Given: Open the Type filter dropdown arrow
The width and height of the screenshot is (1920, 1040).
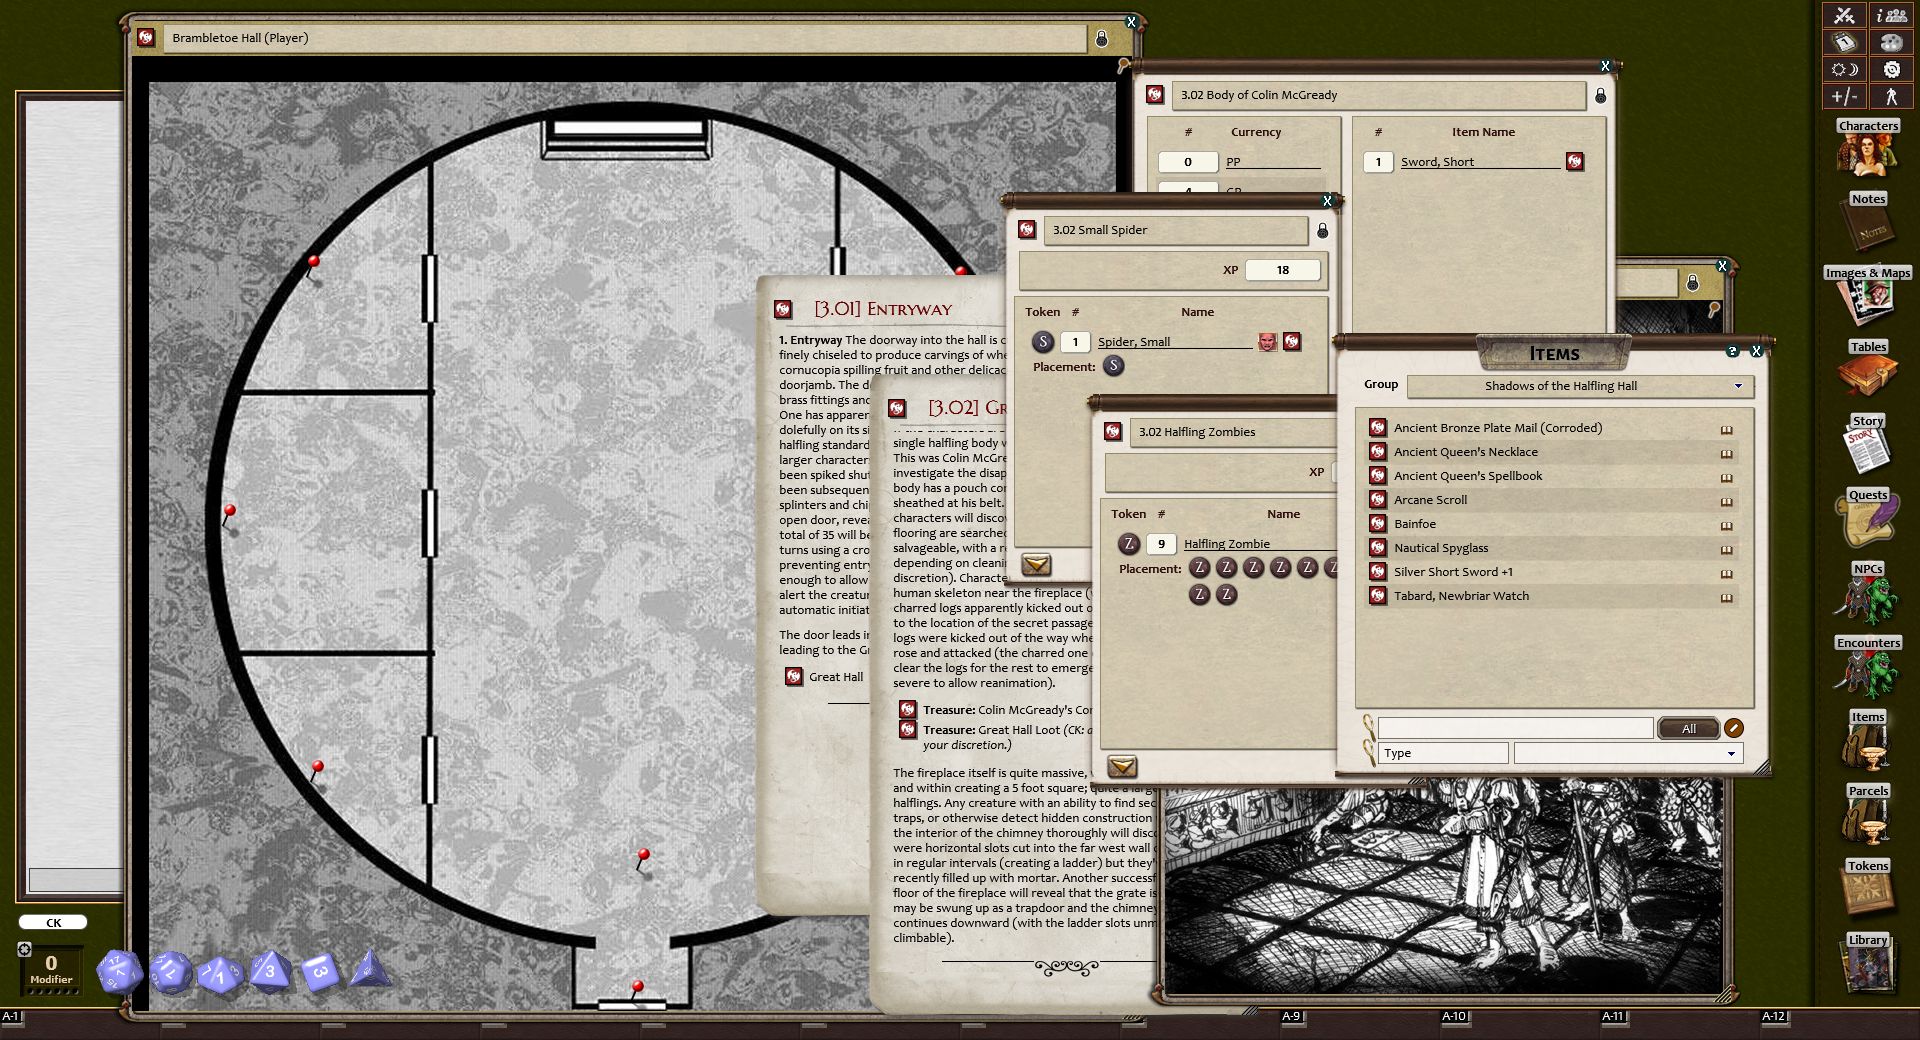Looking at the screenshot, I should coord(1731,754).
